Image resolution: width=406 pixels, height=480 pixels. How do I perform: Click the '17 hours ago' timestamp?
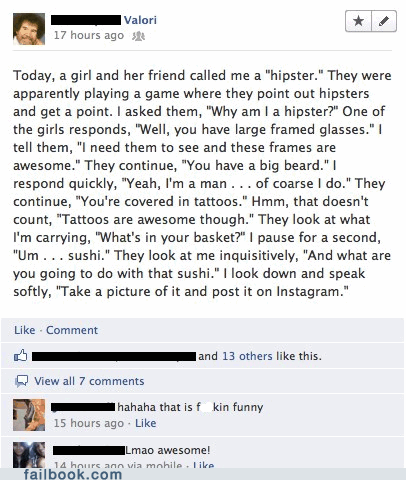point(89,35)
